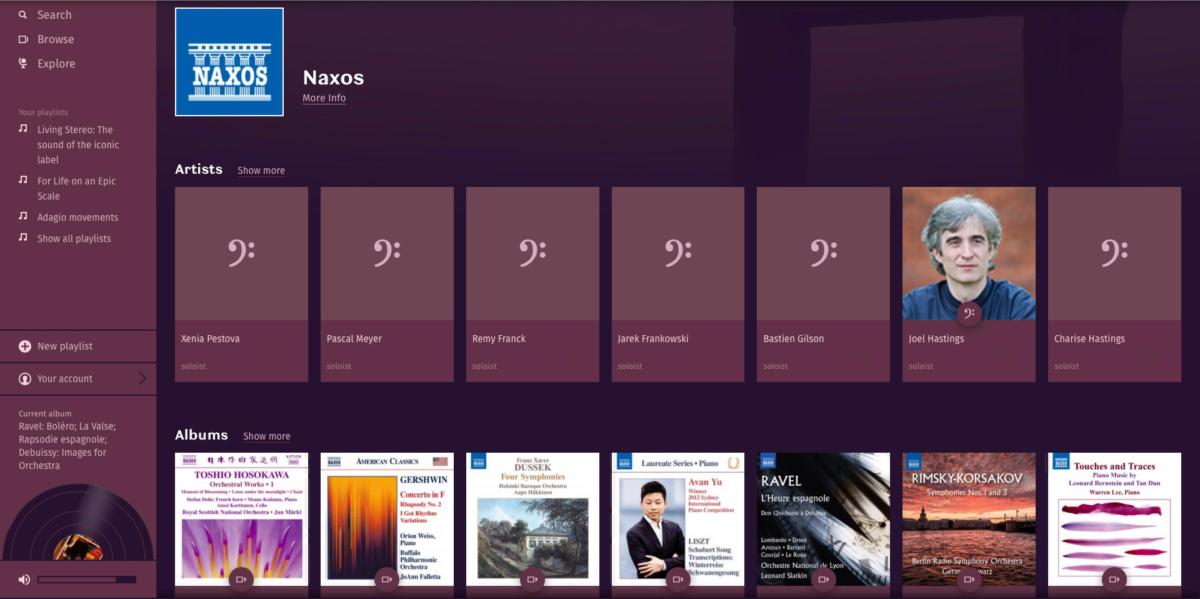Click the Naxos label logo
The height and width of the screenshot is (599, 1200).
pos(229,62)
